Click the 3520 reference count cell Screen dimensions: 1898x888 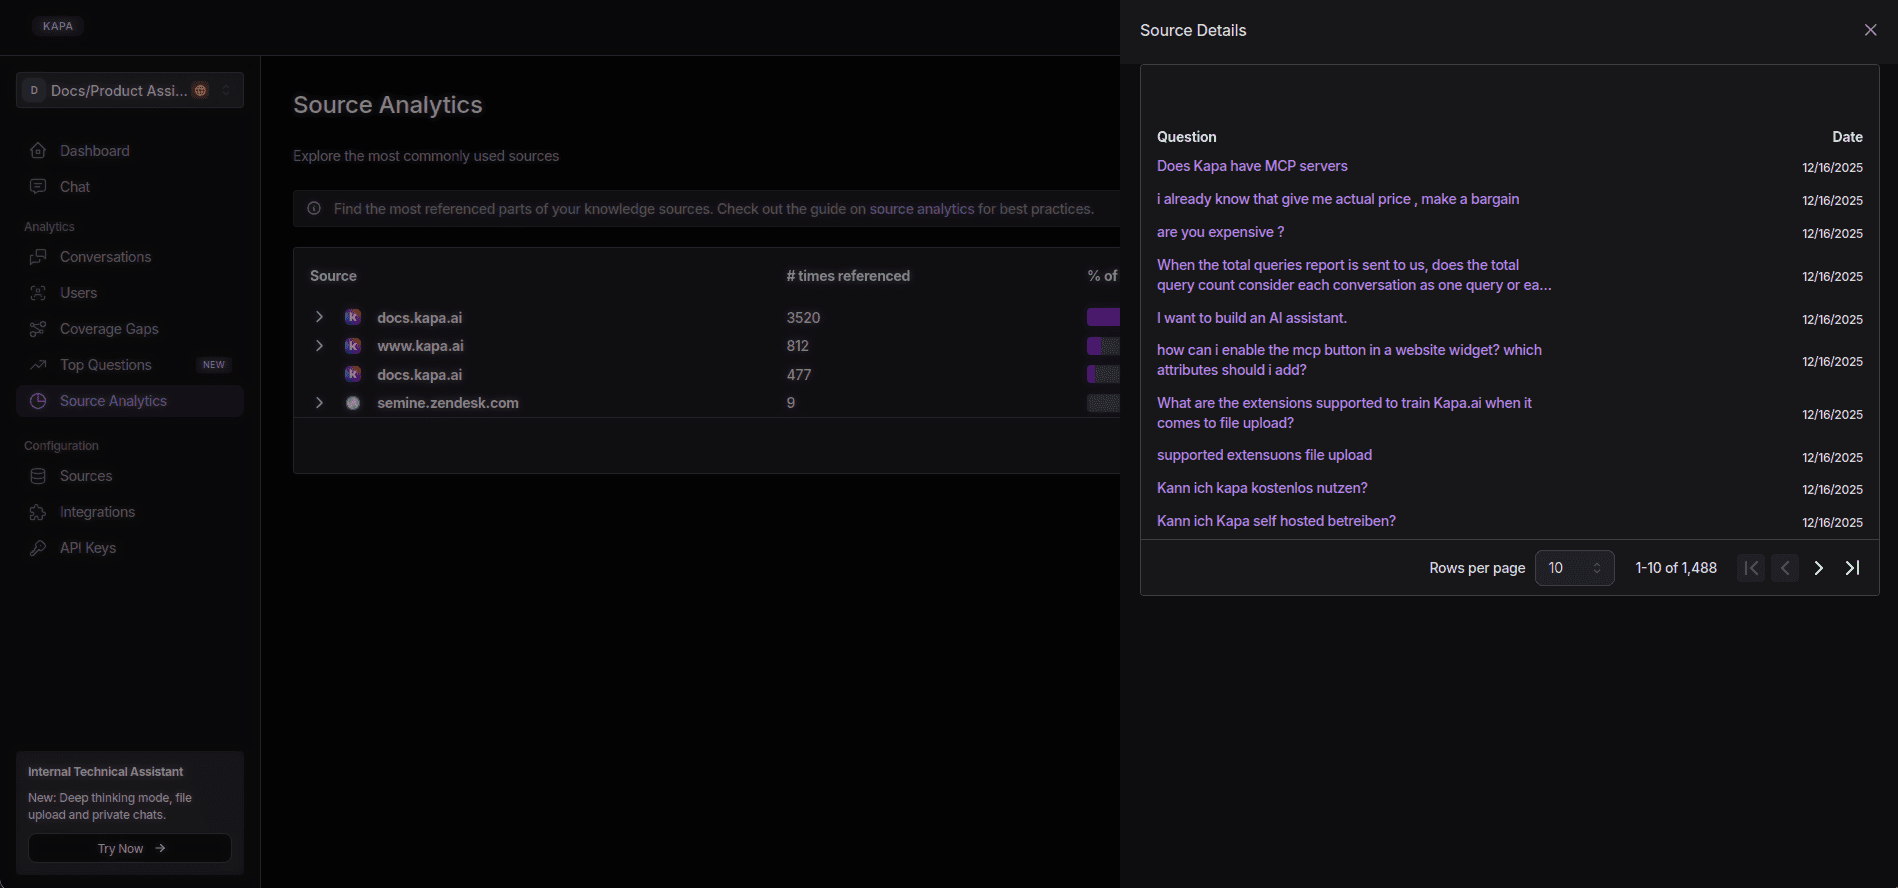[x=803, y=318]
